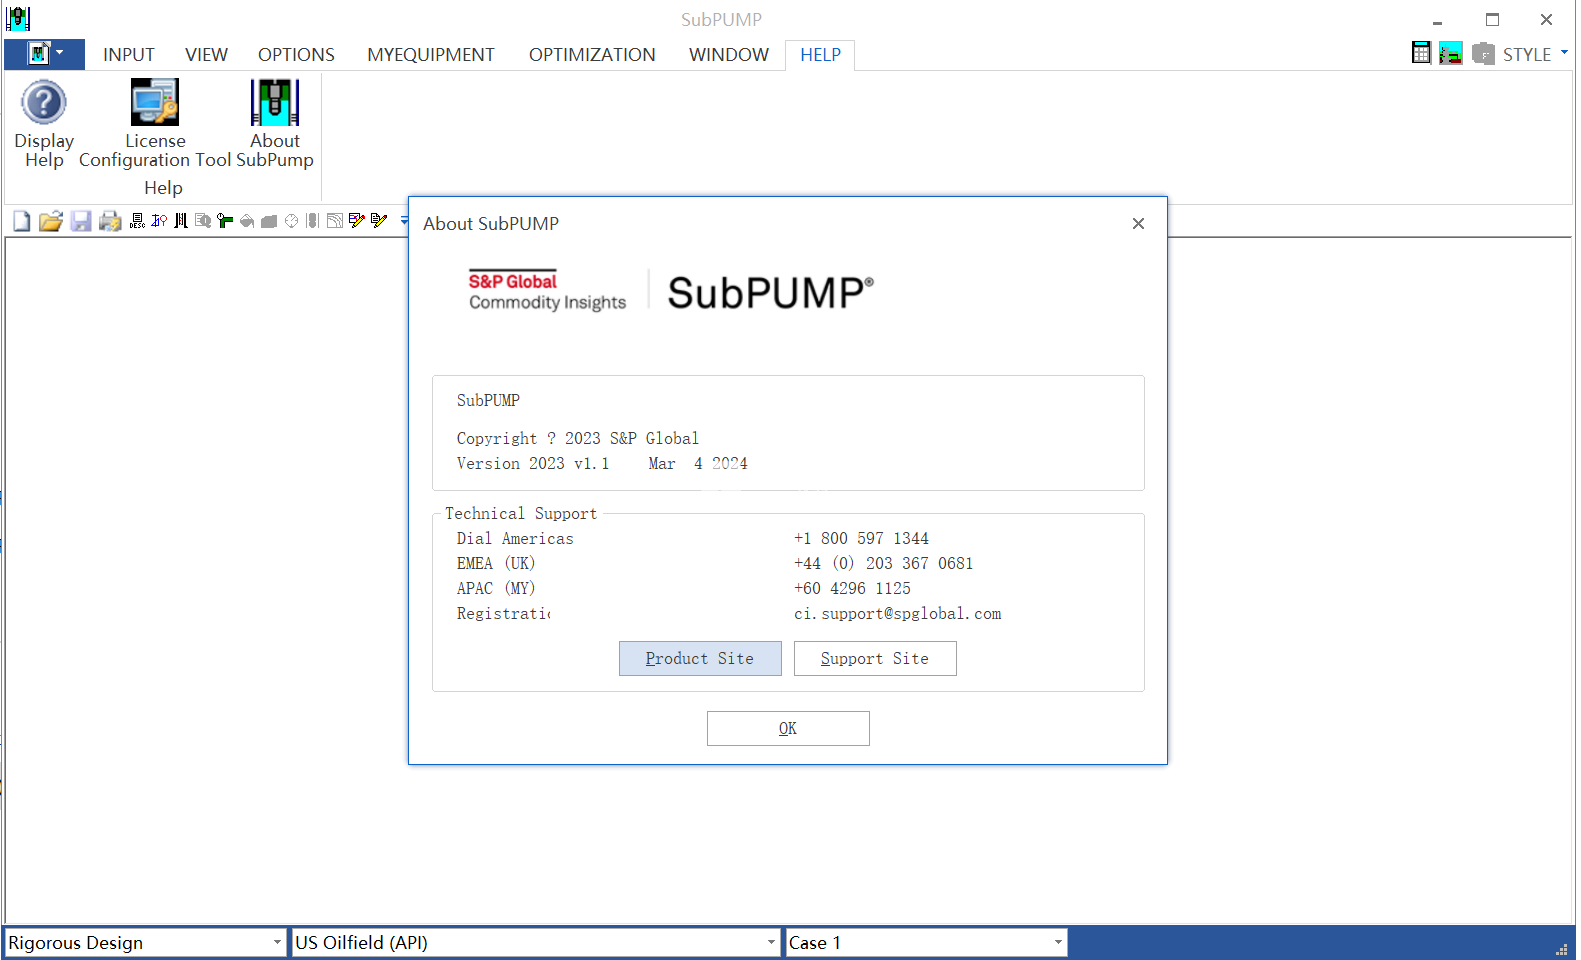The height and width of the screenshot is (960, 1581).
Task: Click the document with pencil icon
Action: pyautogui.click(x=379, y=221)
